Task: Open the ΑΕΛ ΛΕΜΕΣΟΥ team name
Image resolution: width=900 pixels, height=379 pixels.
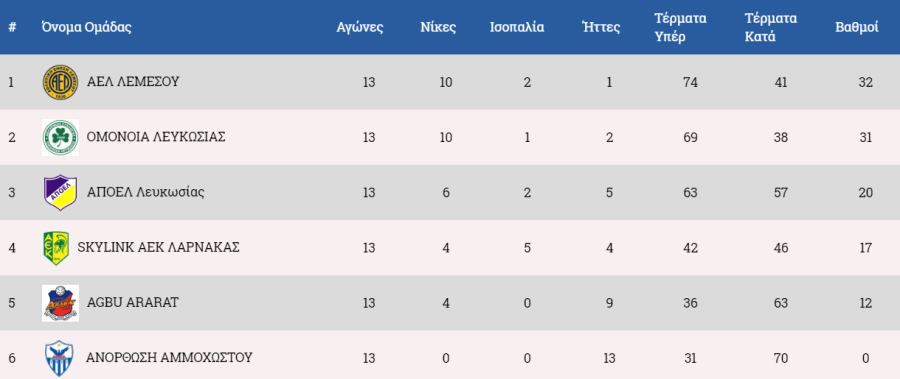Action: click(x=133, y=82)
